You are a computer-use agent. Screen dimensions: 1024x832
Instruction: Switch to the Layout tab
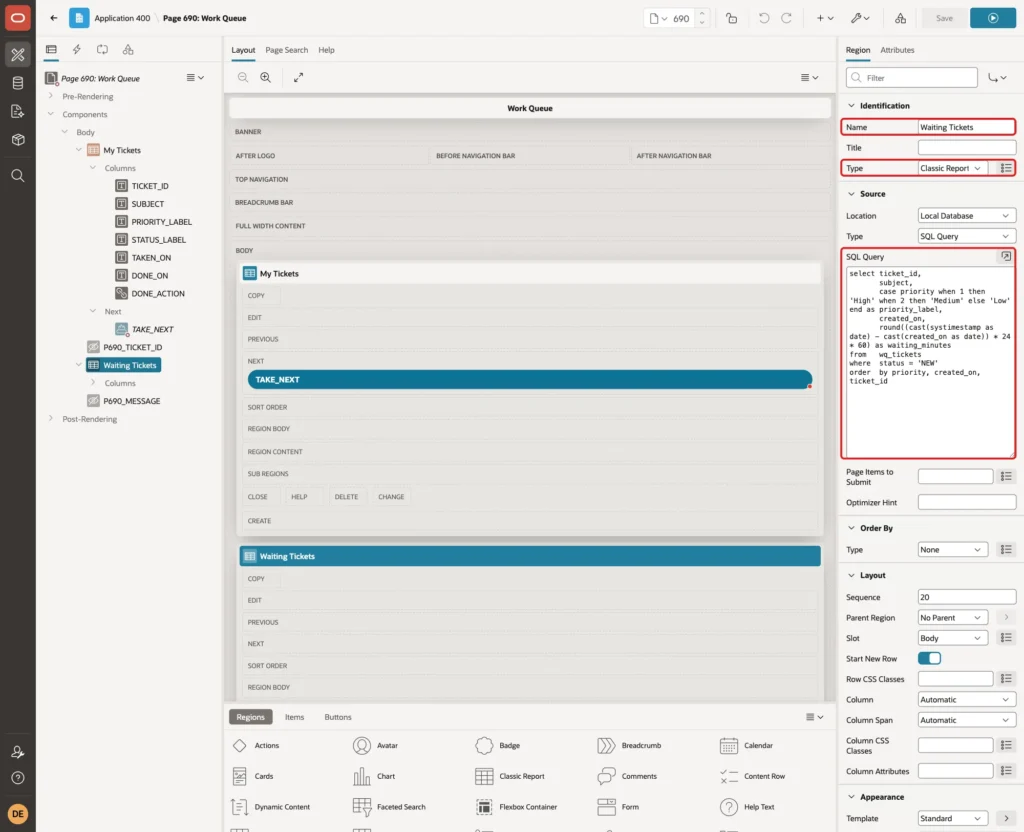coord(243,50)
